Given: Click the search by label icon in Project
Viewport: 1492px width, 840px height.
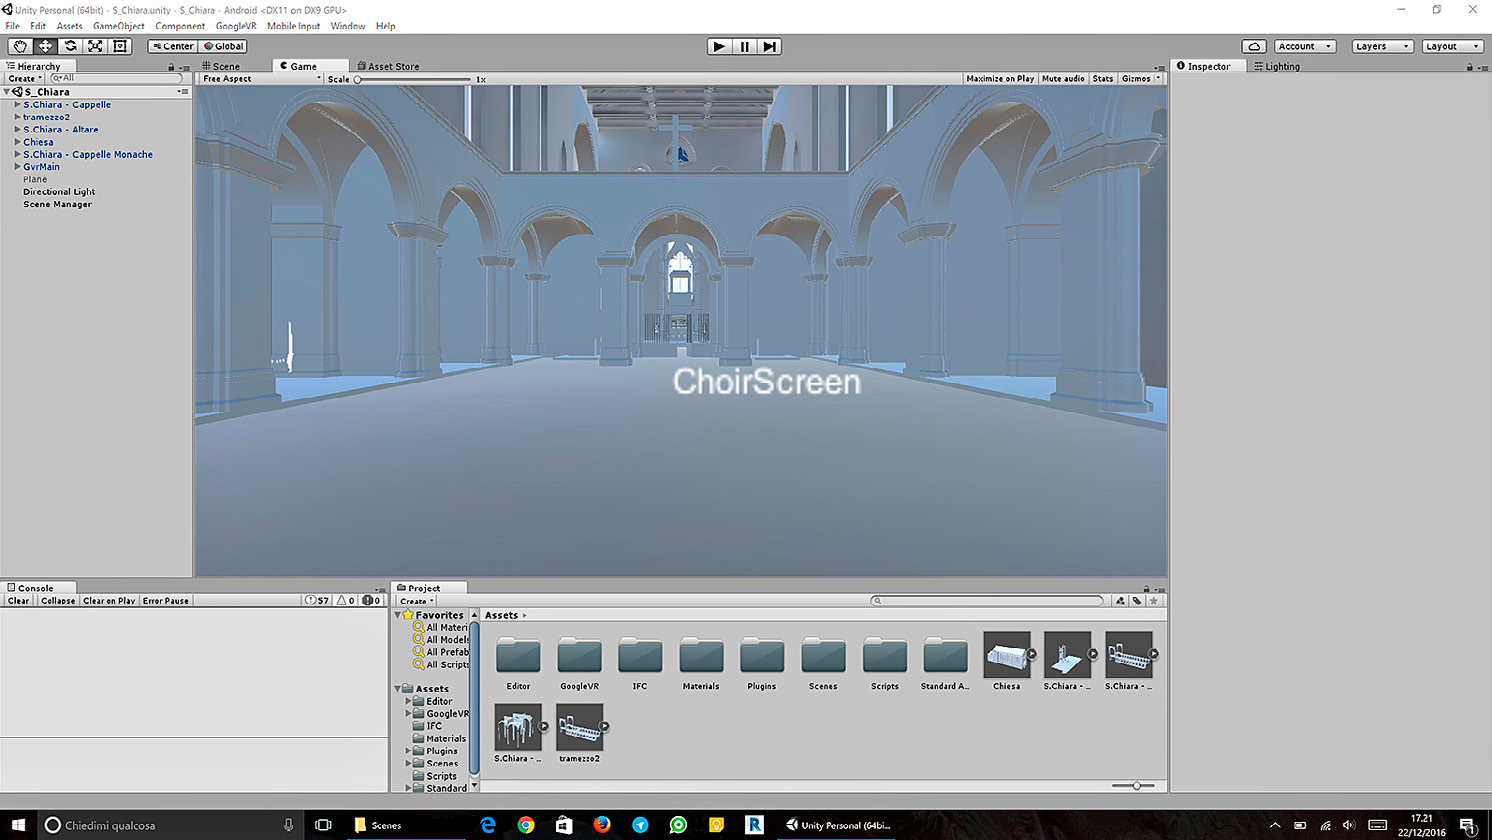Looking at the screenshot, I should pos(1137,601).
